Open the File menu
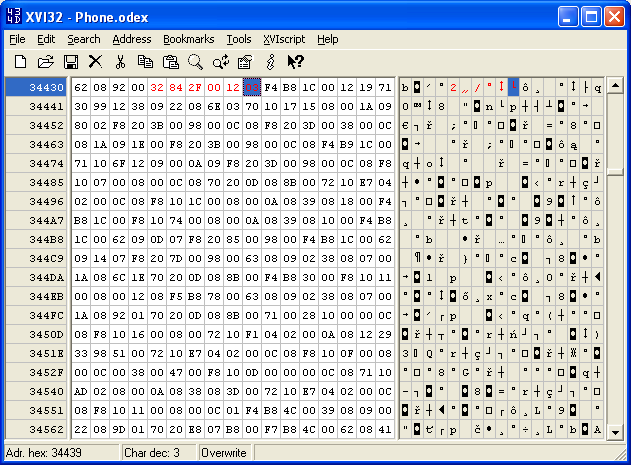Image resolution: width=631 pixels, height=465 pixels. pos(17,39)
